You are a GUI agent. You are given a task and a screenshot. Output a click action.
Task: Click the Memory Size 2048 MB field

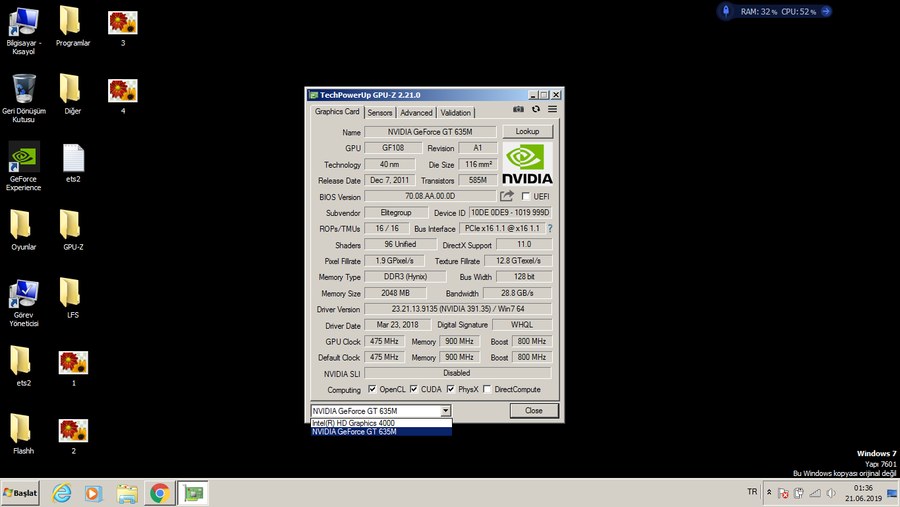(395, 293)
